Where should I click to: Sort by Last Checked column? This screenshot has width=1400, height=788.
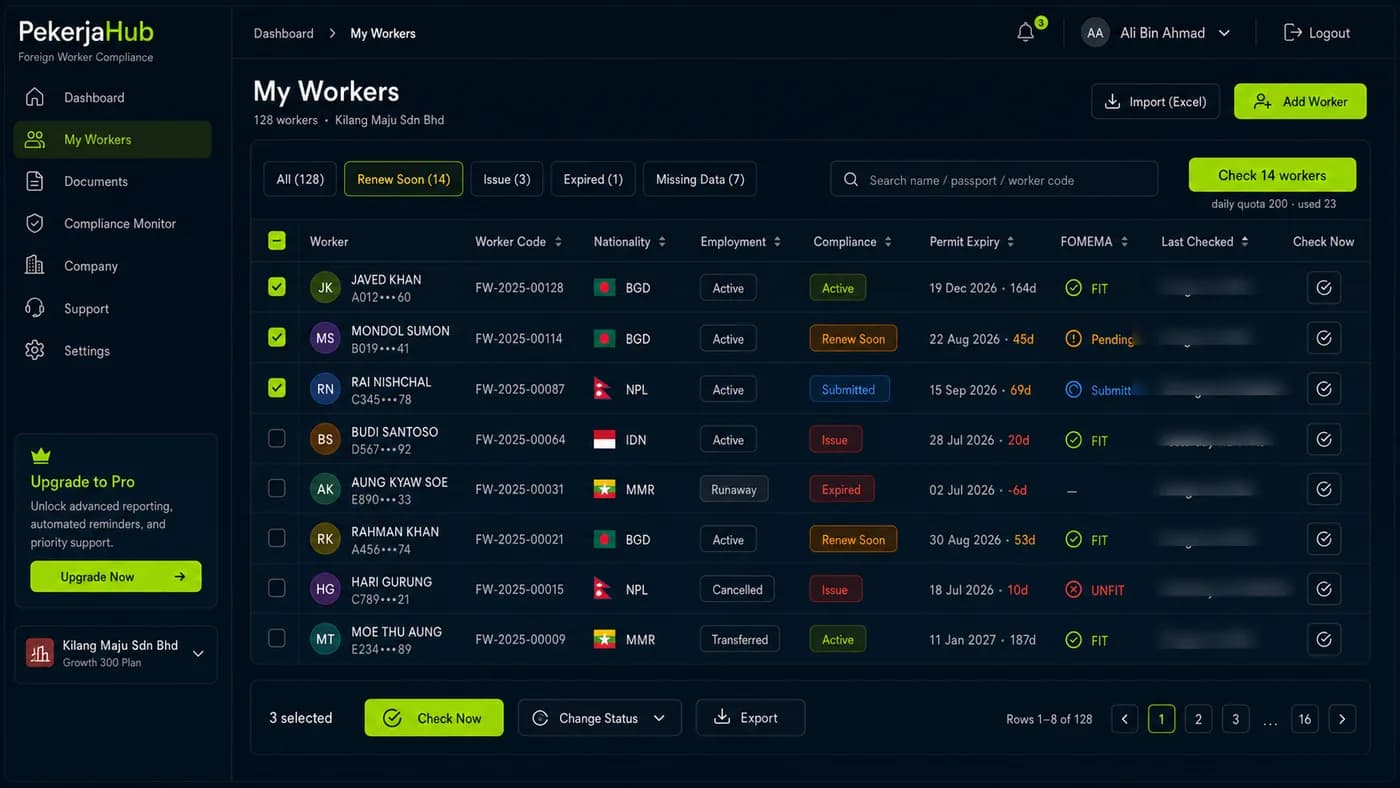point(1244,242)
